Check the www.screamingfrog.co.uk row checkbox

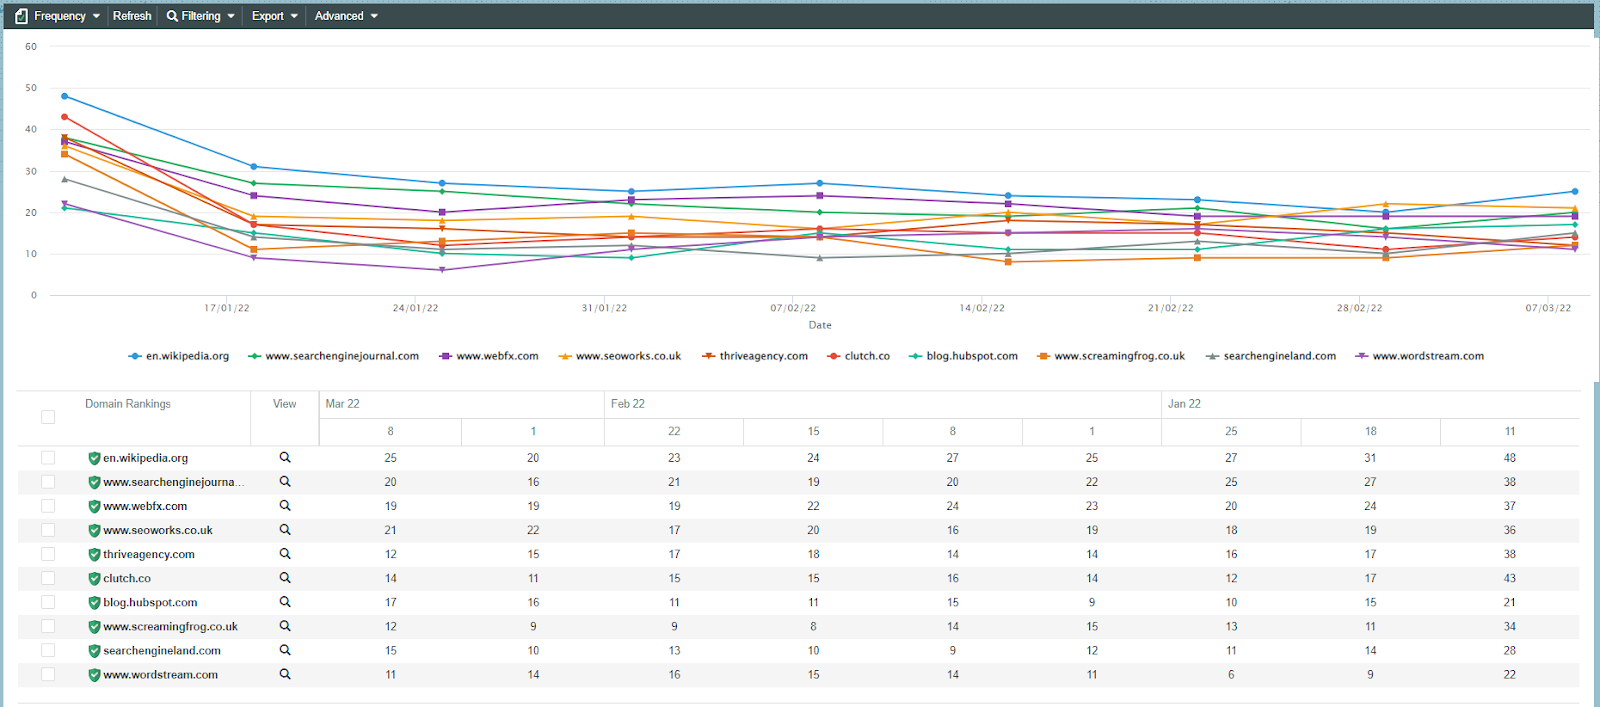tap(48, 626)
